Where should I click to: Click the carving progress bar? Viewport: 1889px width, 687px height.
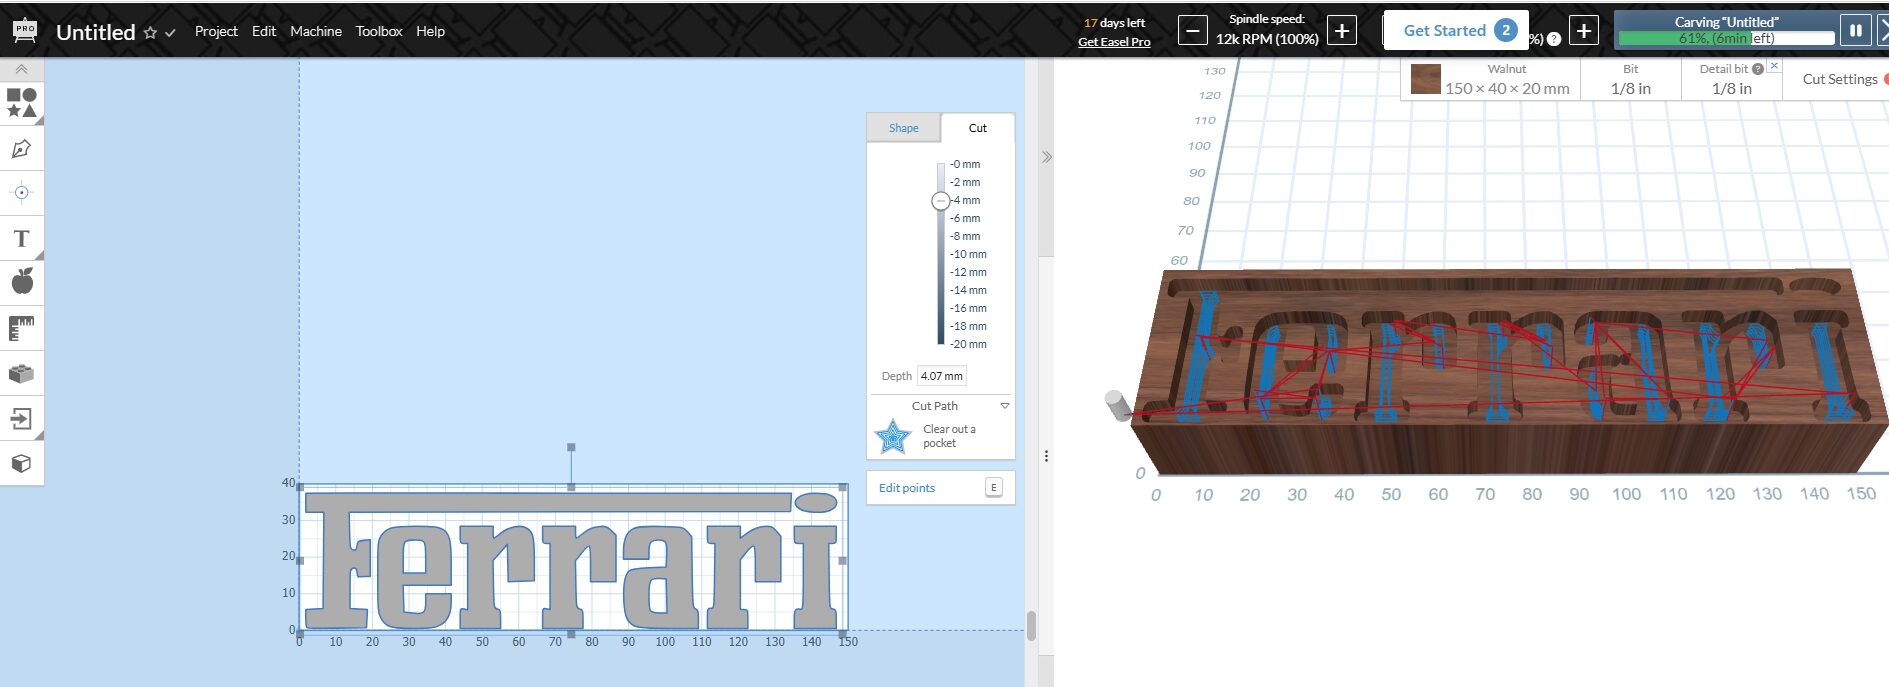1727,38
